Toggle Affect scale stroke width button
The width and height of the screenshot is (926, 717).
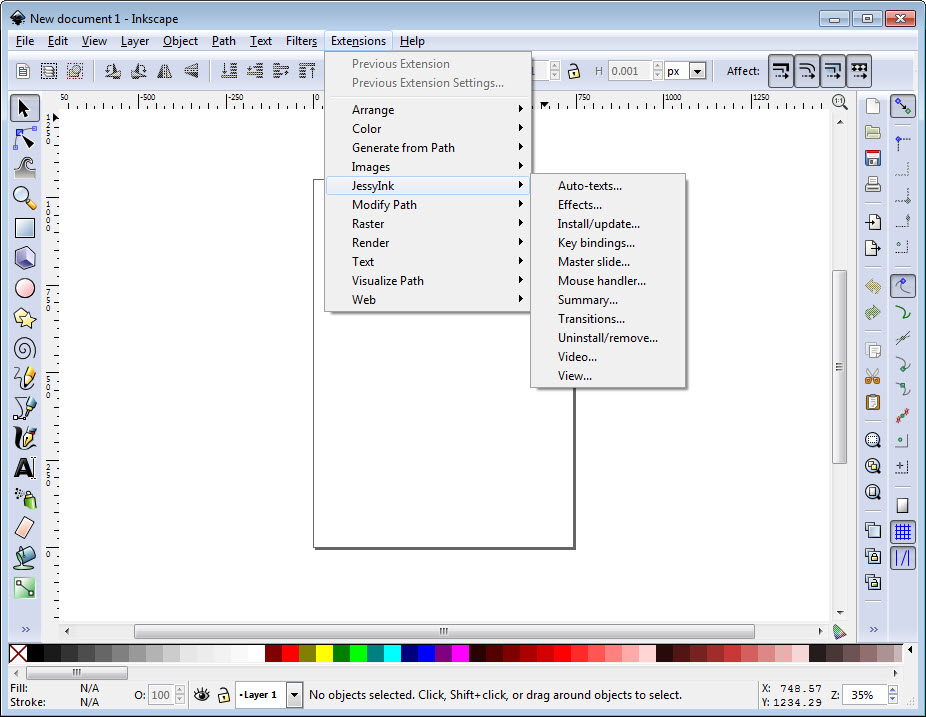(x=781, y=71)
